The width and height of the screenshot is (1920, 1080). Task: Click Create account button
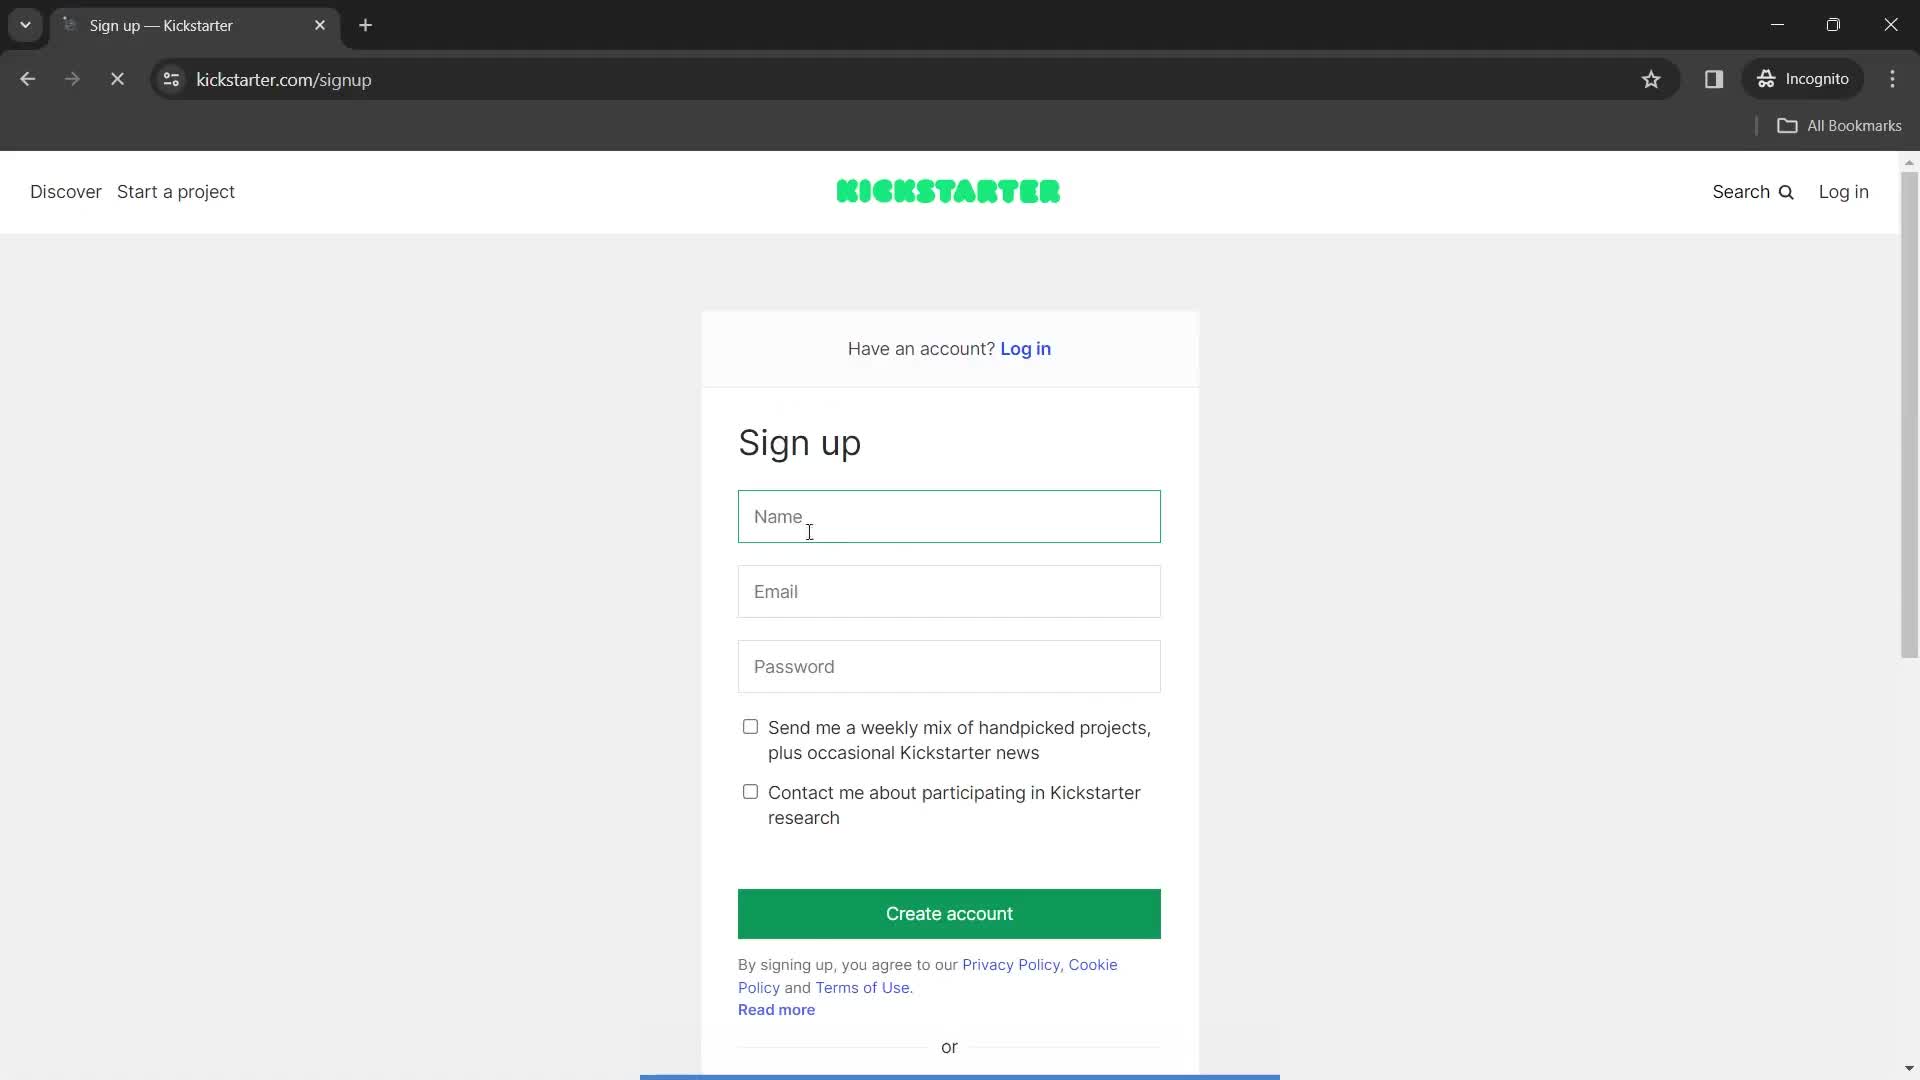point(949,914)
